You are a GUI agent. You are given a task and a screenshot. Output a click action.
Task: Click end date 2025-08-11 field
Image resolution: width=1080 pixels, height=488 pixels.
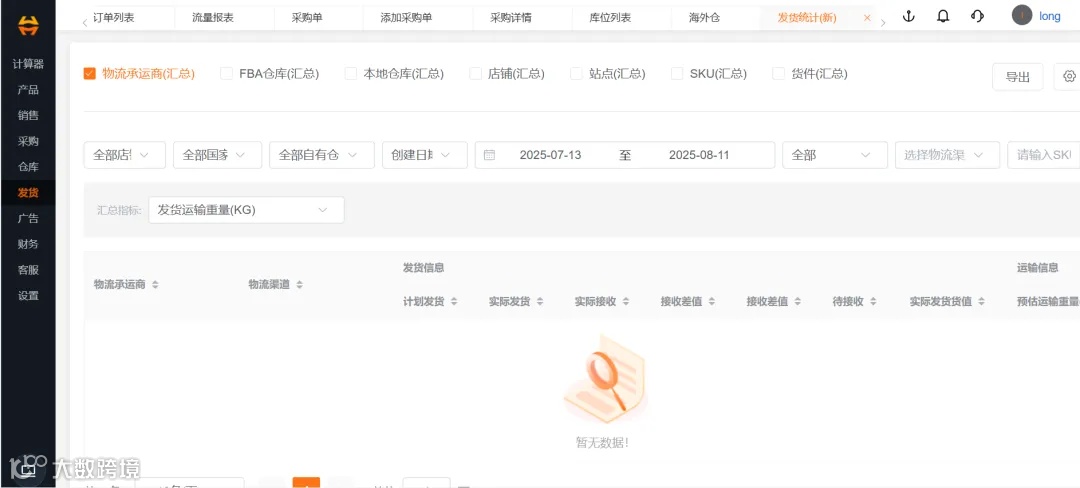699,155
